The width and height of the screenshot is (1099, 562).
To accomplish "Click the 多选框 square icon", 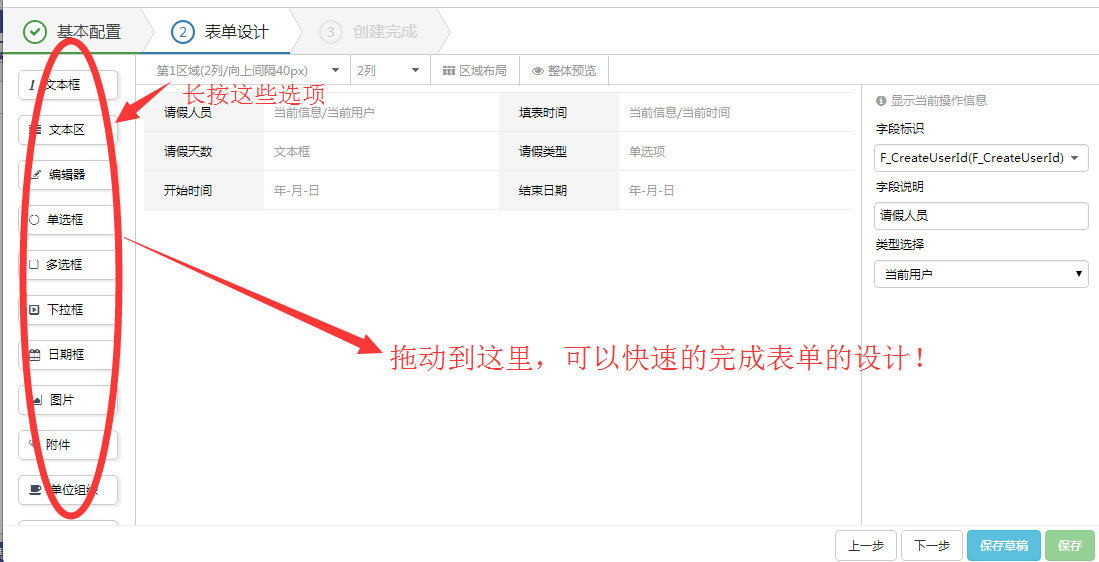I will point(33,265).
